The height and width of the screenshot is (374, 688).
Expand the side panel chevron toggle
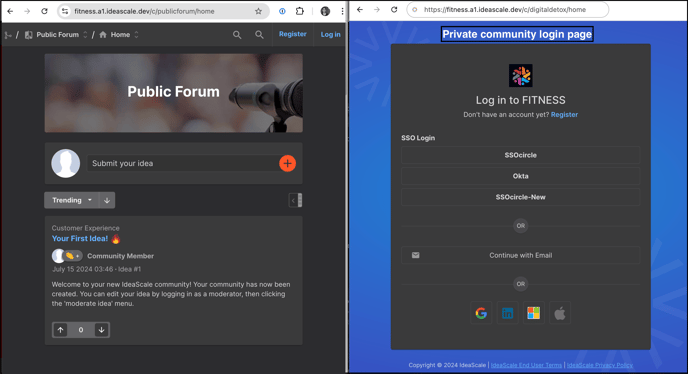pos(295,200)
